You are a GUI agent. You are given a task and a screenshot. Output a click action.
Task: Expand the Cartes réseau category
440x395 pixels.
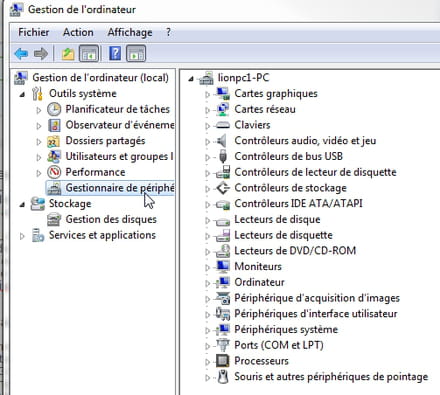(x=207, y=110)
